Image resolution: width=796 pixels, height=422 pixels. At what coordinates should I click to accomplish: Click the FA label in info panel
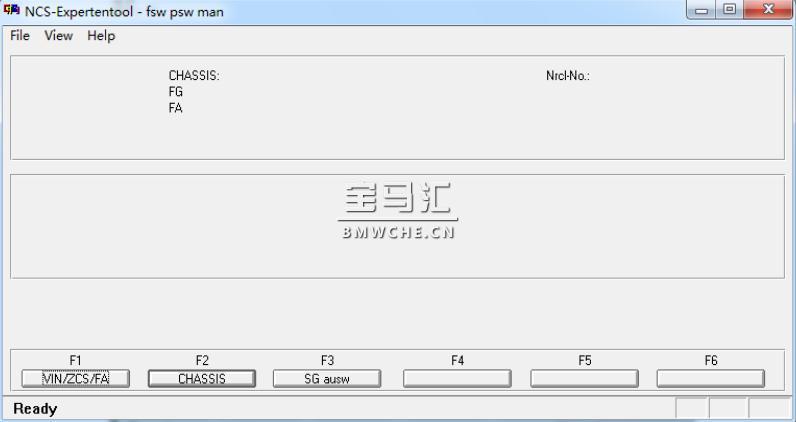point(176,108)
